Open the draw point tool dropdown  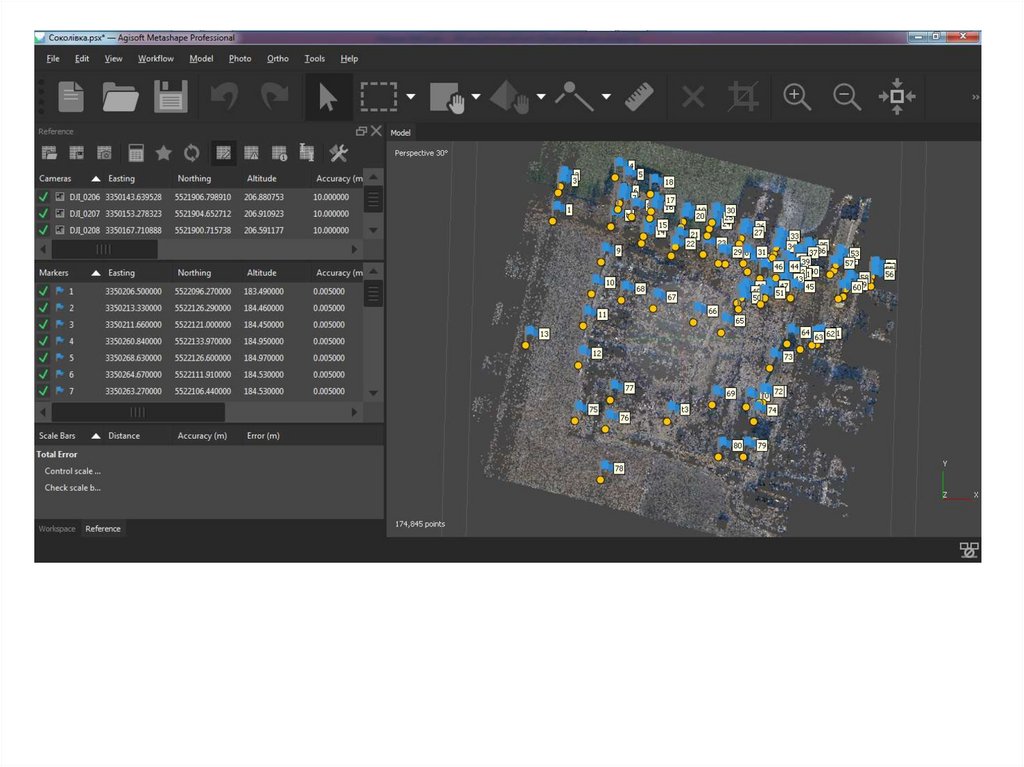[606, 97]
